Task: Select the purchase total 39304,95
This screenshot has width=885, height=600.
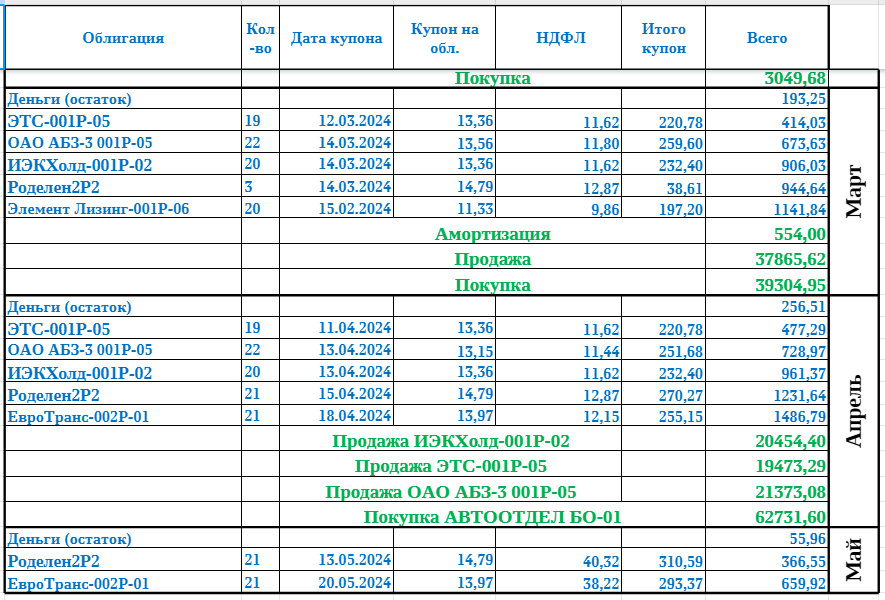Action: pyautogui.click(x=791, y=284)
